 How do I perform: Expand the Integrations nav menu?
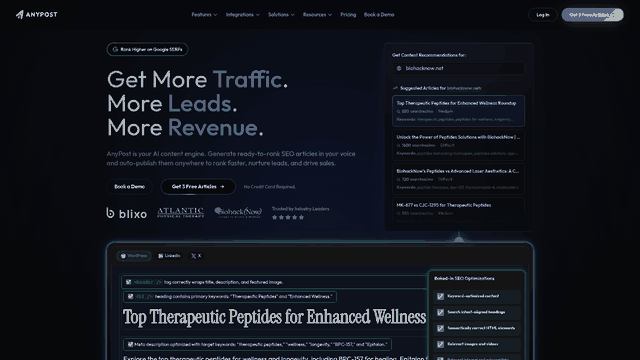click(x=242, y=15)
